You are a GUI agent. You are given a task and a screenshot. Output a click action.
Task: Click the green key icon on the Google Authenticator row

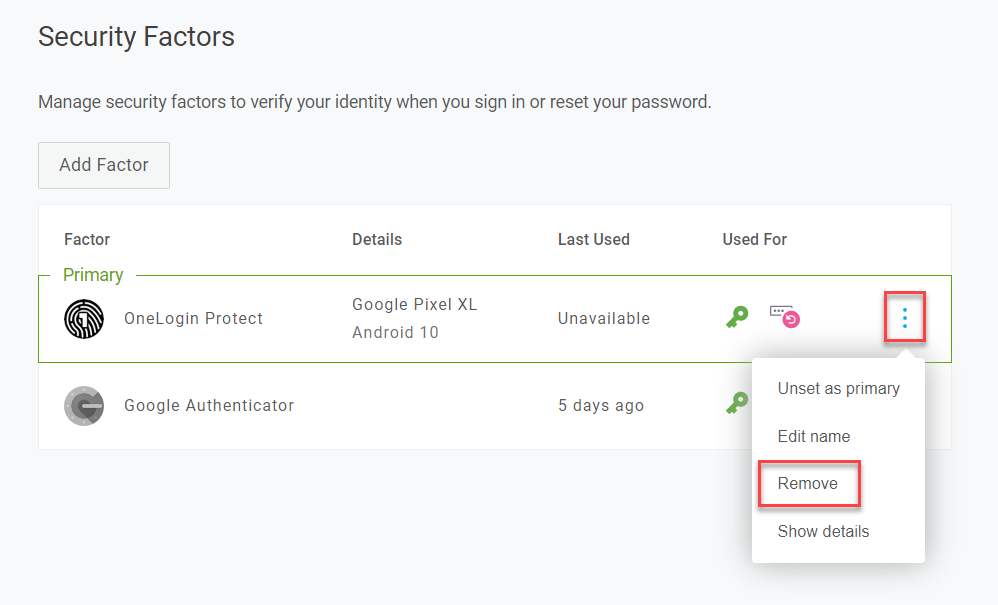point(737,403)
